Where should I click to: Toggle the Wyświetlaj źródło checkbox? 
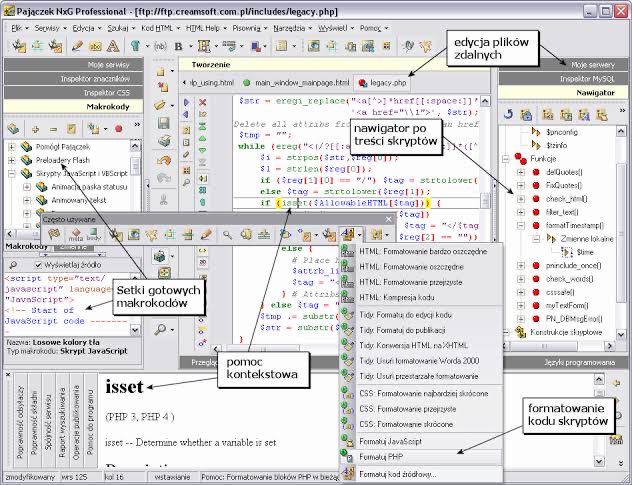point(38,265)
